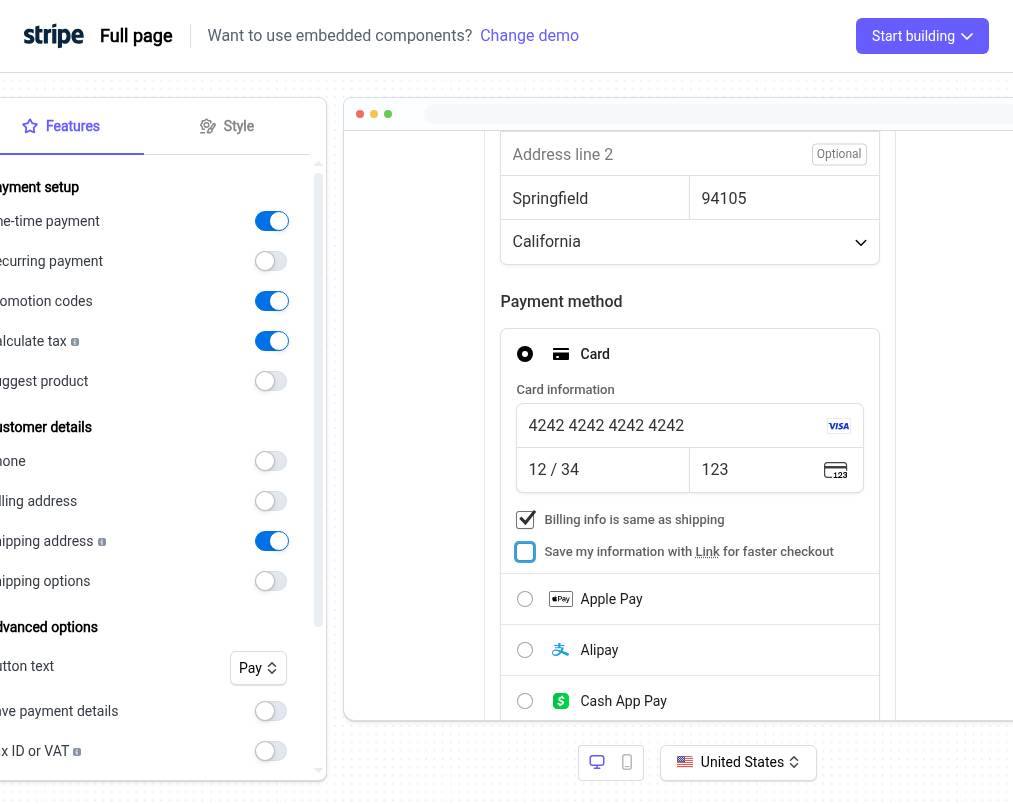Click the Address line 2 field
Viewport: 1013px width, 804px height.
[689, 154]
